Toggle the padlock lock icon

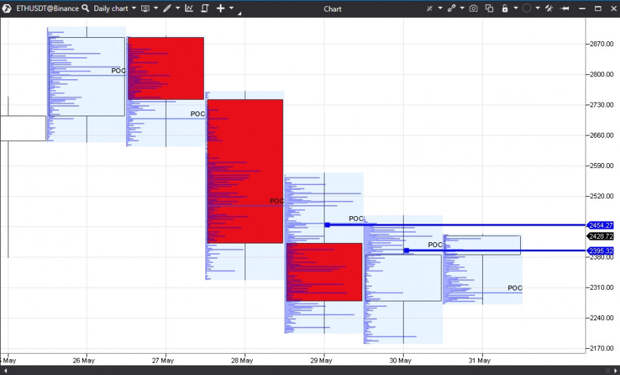click(505, 8)
